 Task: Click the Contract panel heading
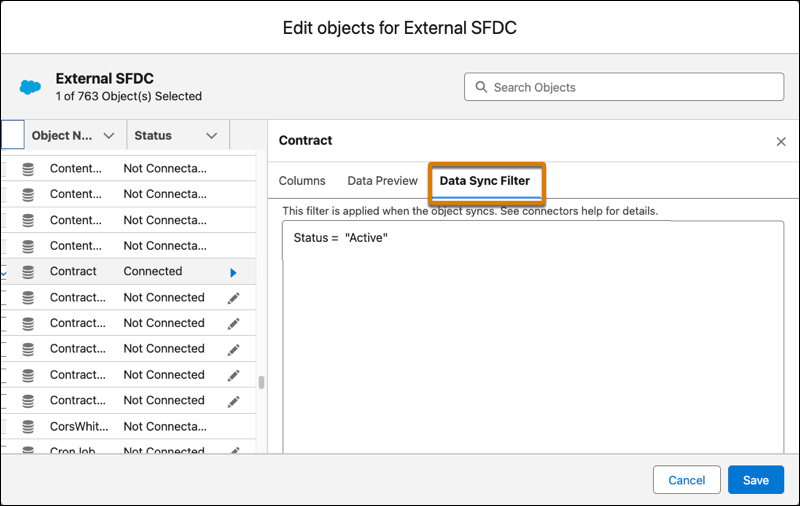[x=305, y=140]
